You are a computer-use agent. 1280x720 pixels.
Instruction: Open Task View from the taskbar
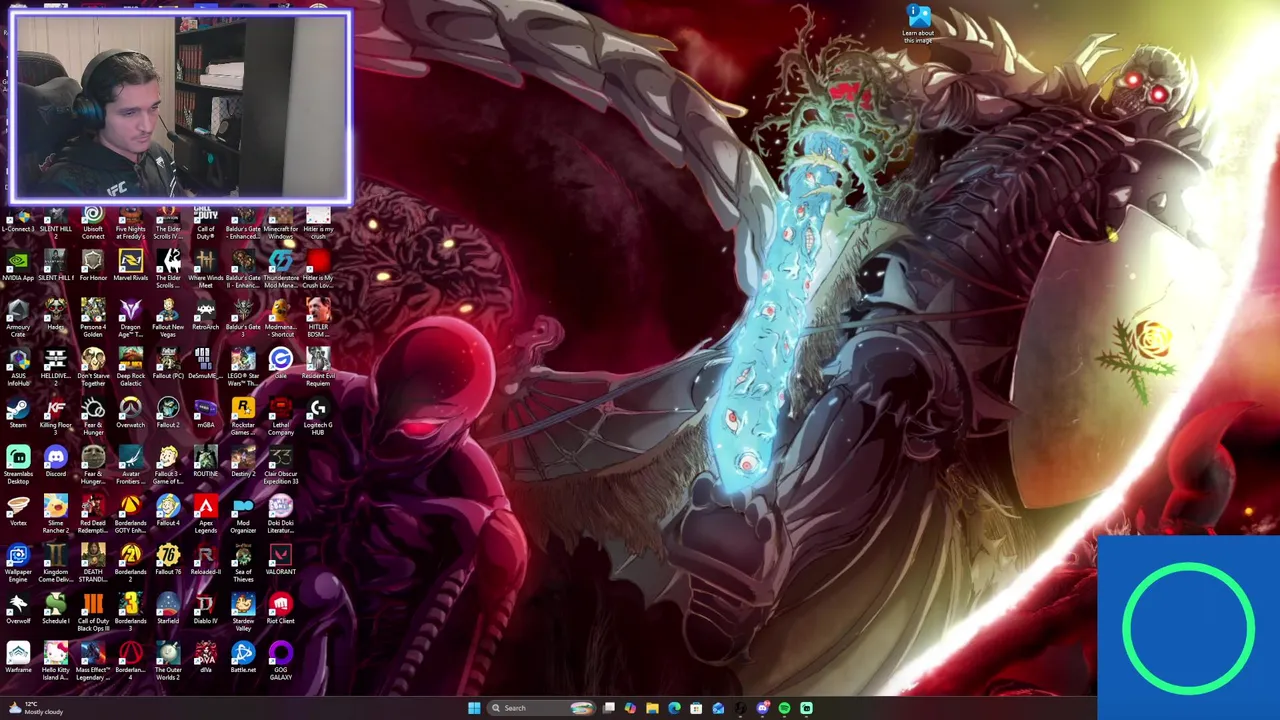608,708
